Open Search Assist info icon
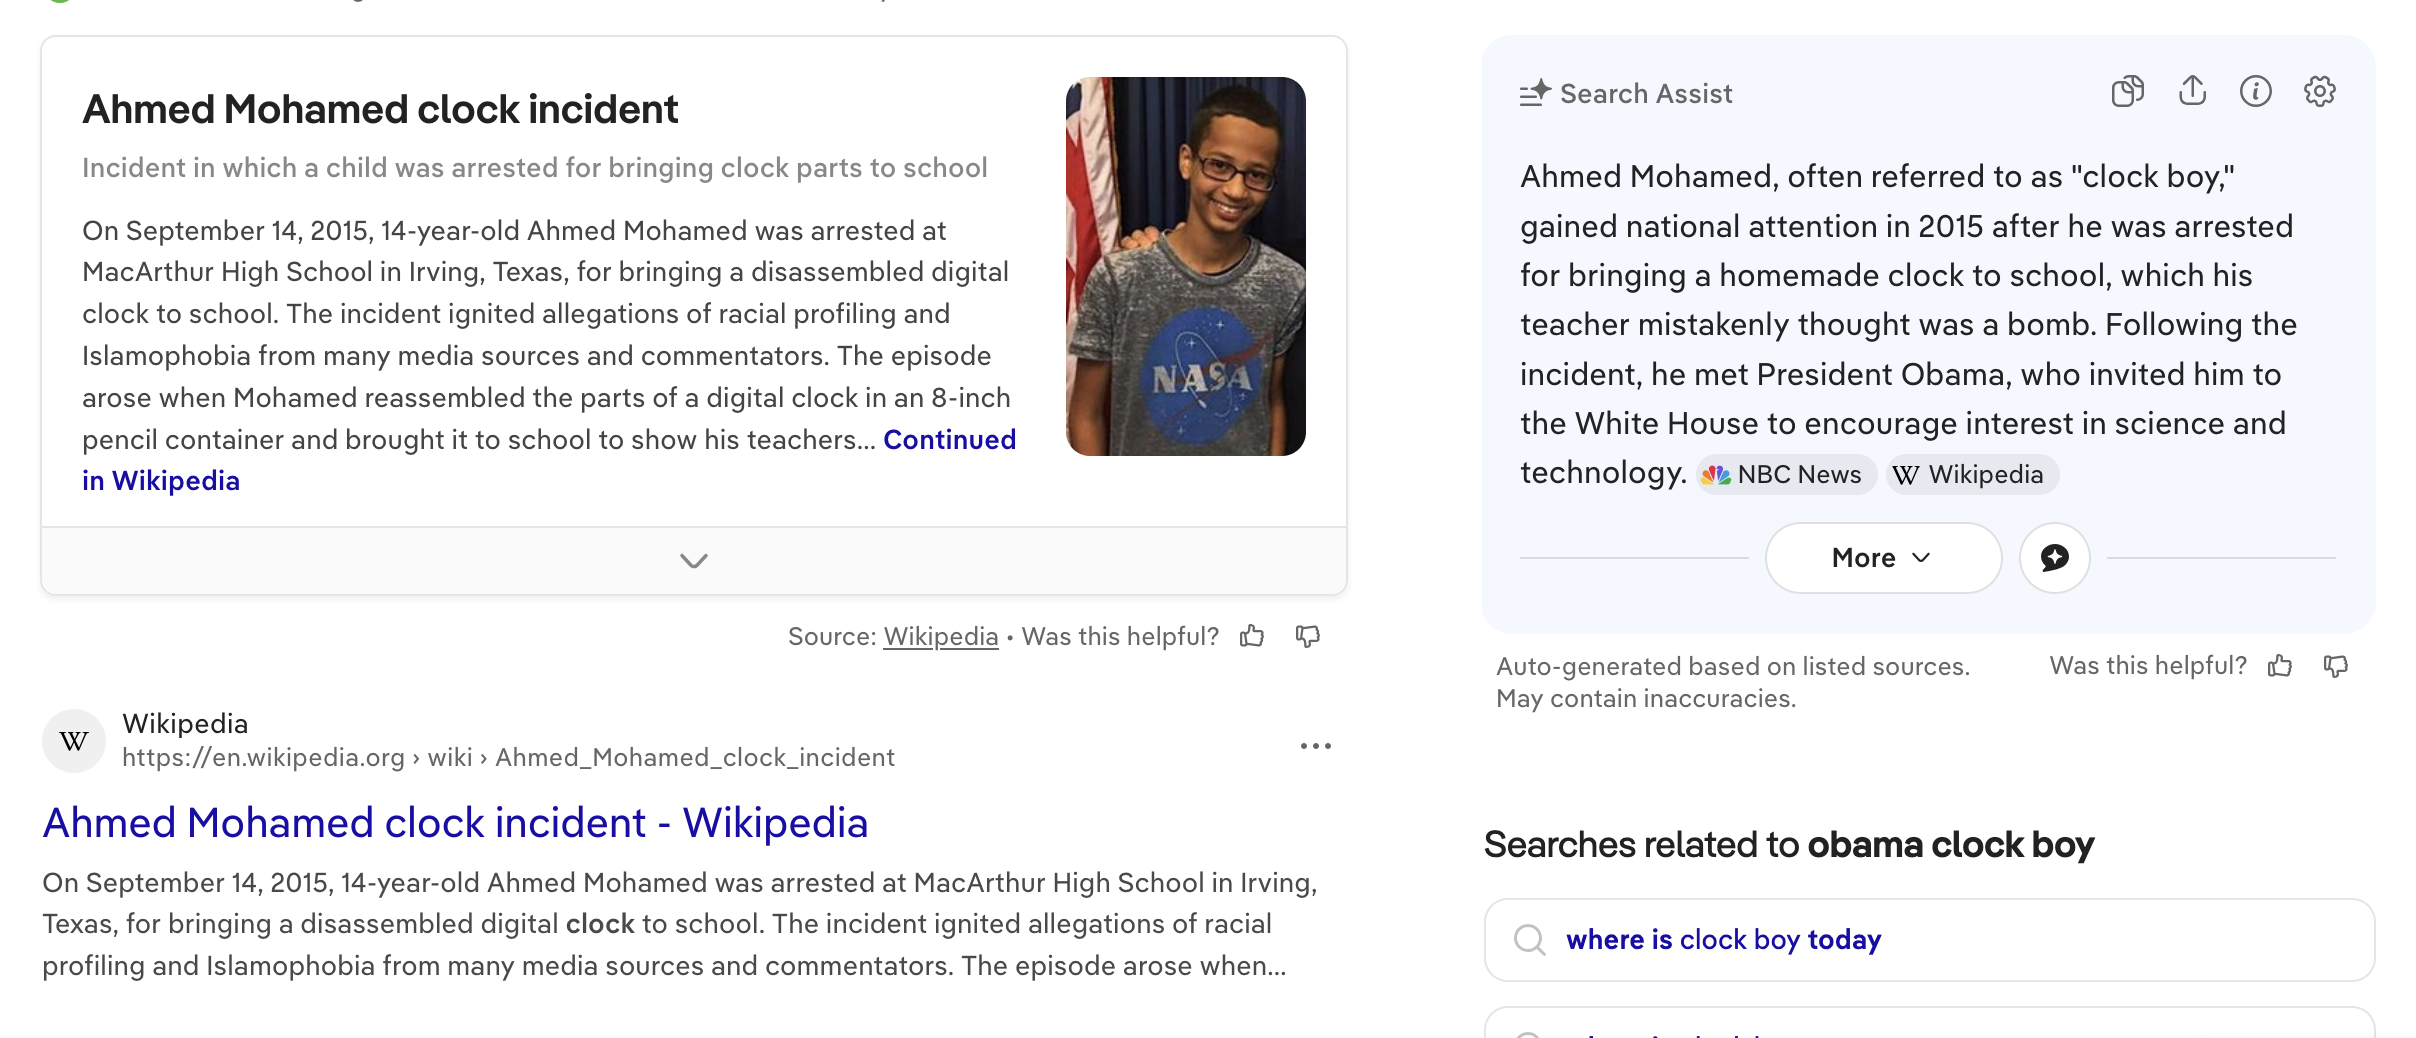This screenshot has width=2416, height=1038. pos(2255,92)
